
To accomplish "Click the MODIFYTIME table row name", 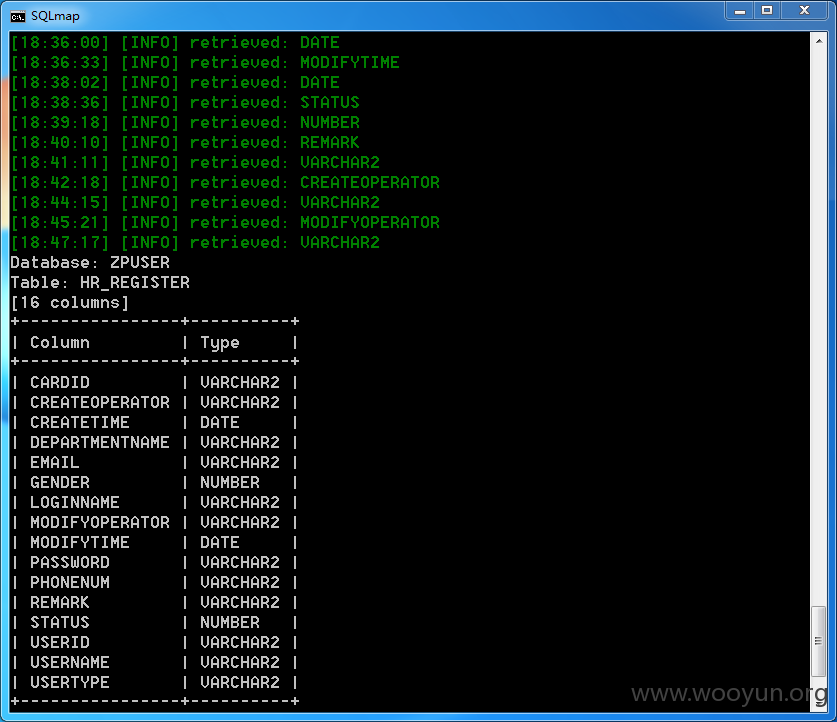I will tap(80, 543).
